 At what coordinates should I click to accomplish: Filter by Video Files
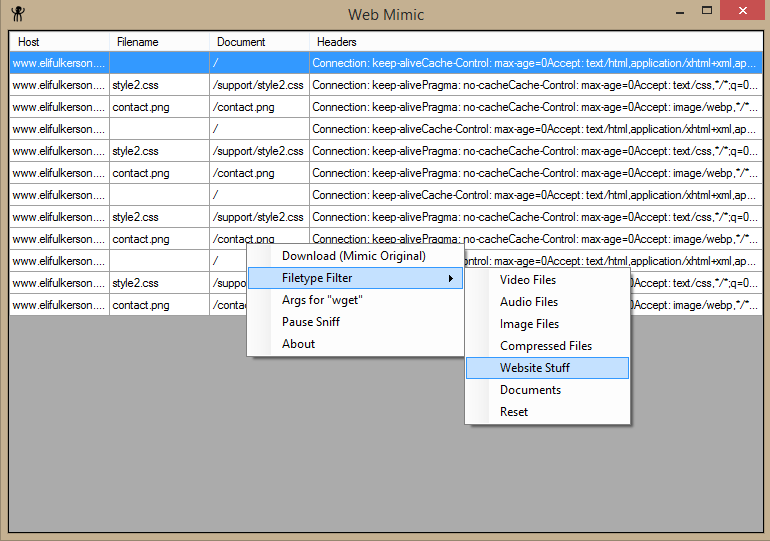tap(528, 280)
